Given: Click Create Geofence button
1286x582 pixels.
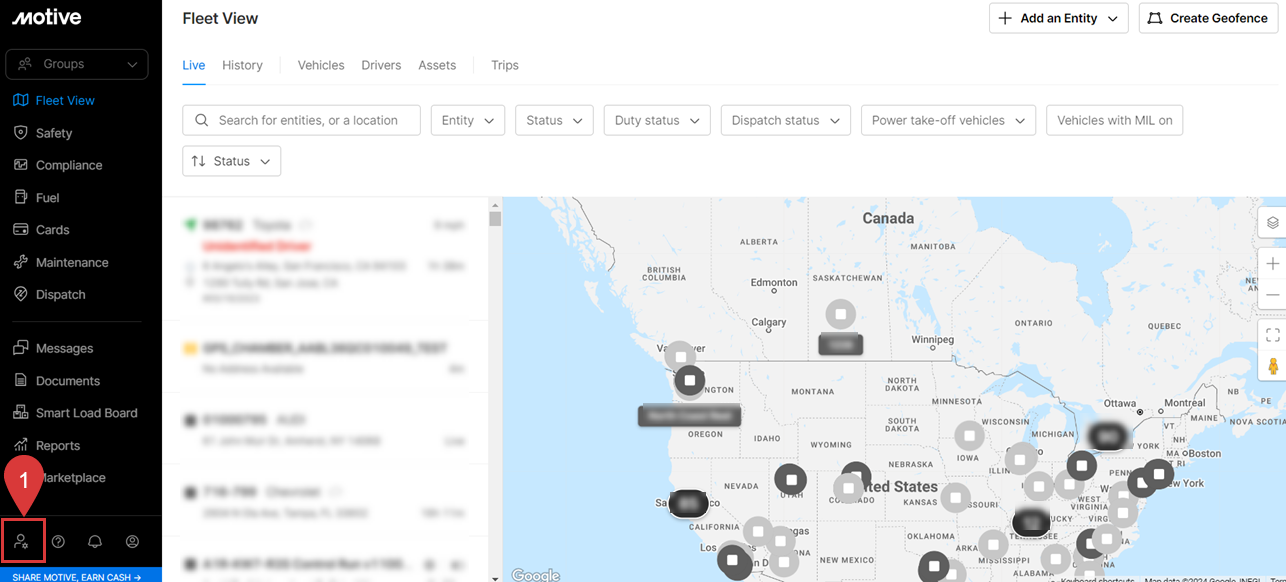Looking at the screenshot, I should [1208, 18].
